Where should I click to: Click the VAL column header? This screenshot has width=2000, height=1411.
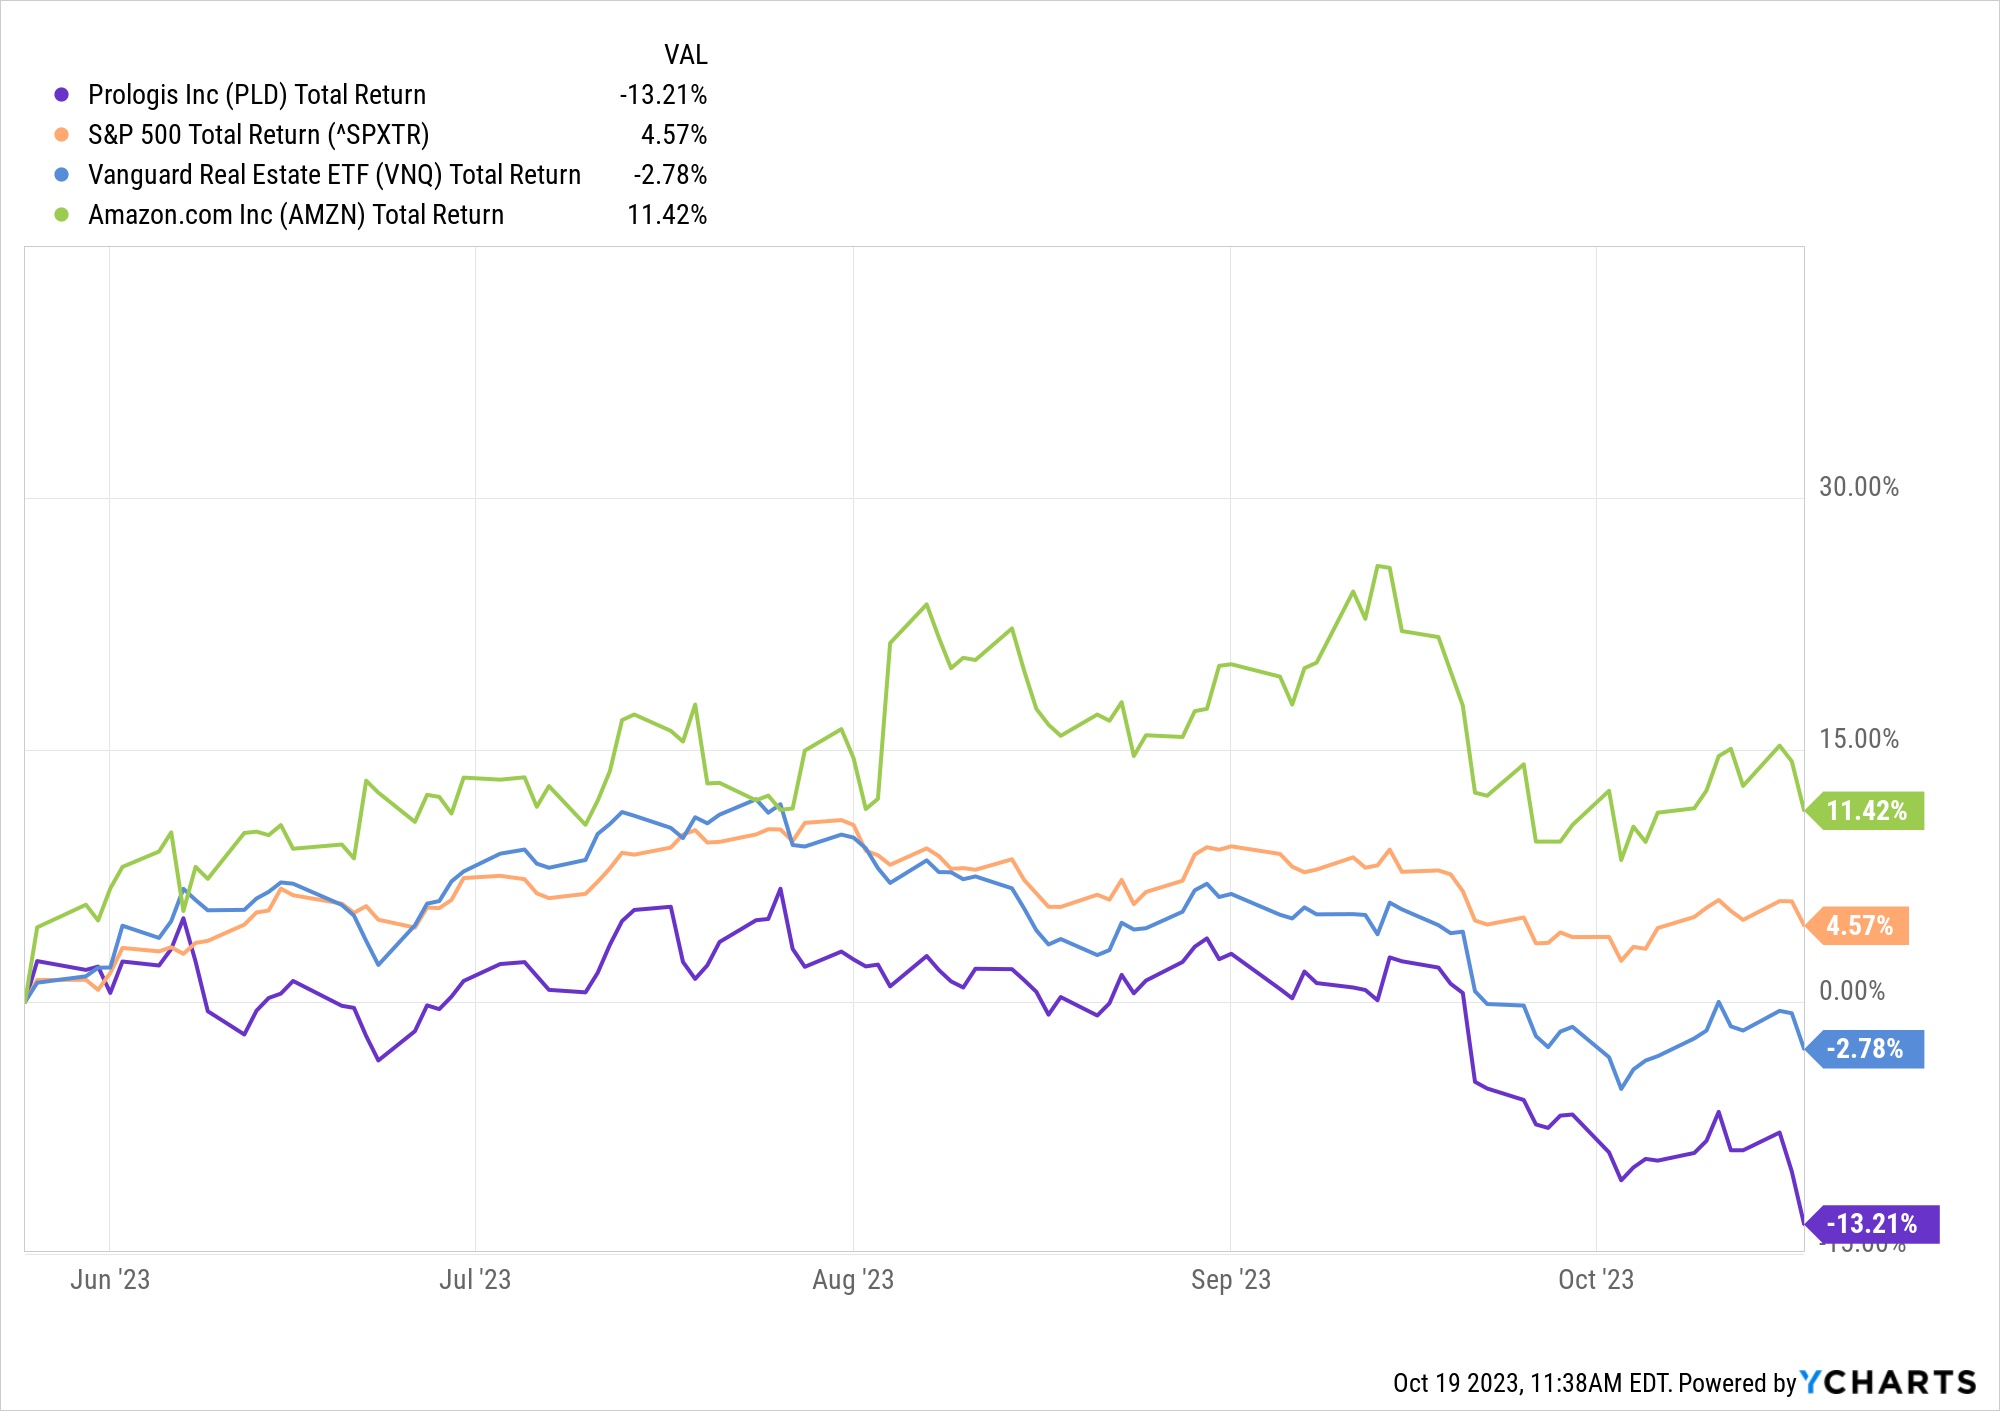click(685, 55)
